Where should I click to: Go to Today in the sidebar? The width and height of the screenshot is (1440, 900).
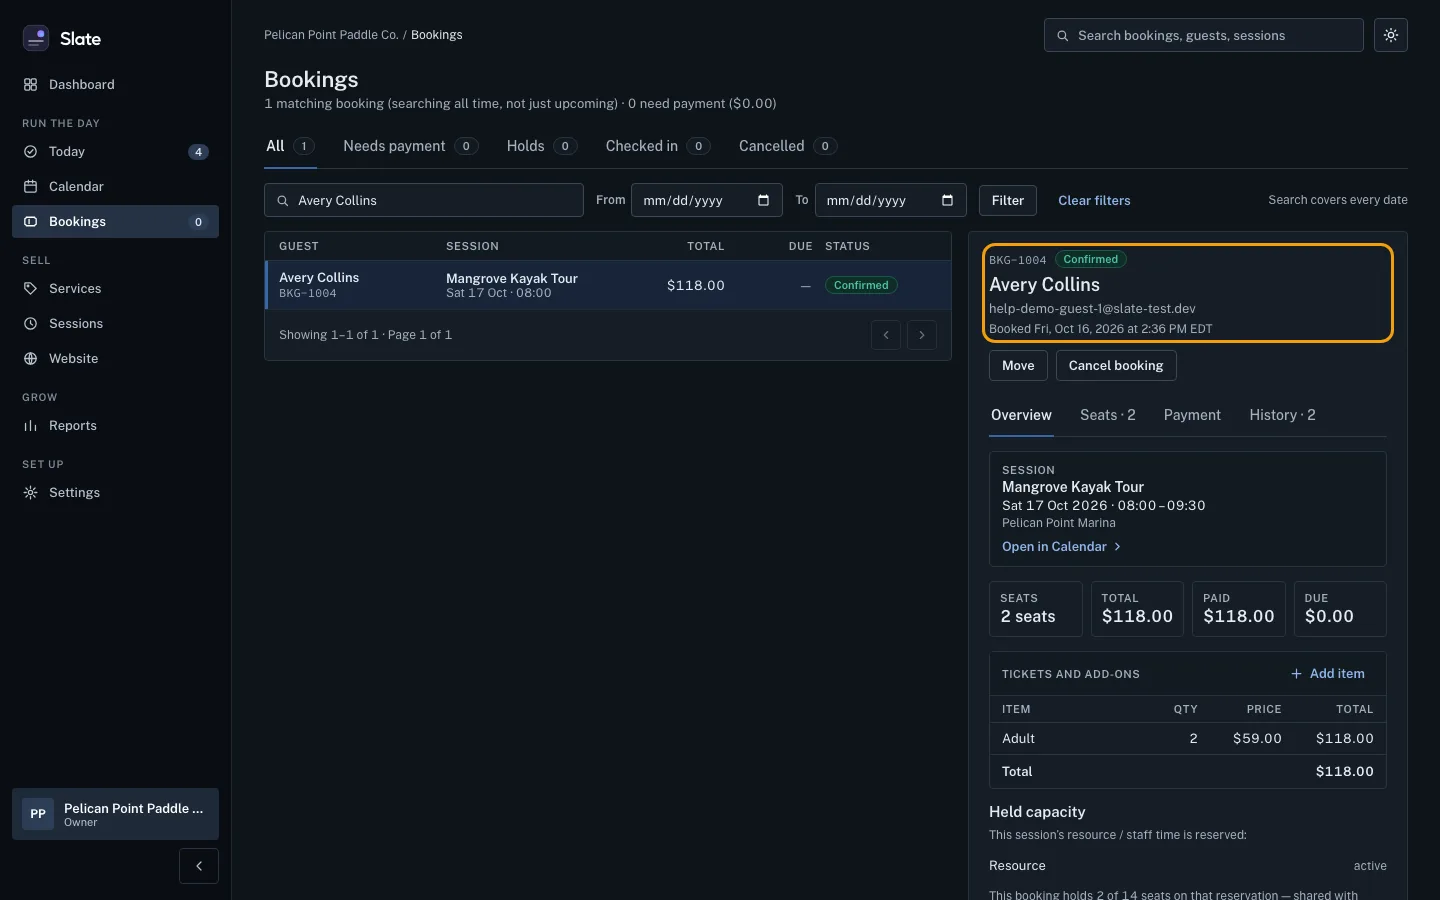[115, 151]
